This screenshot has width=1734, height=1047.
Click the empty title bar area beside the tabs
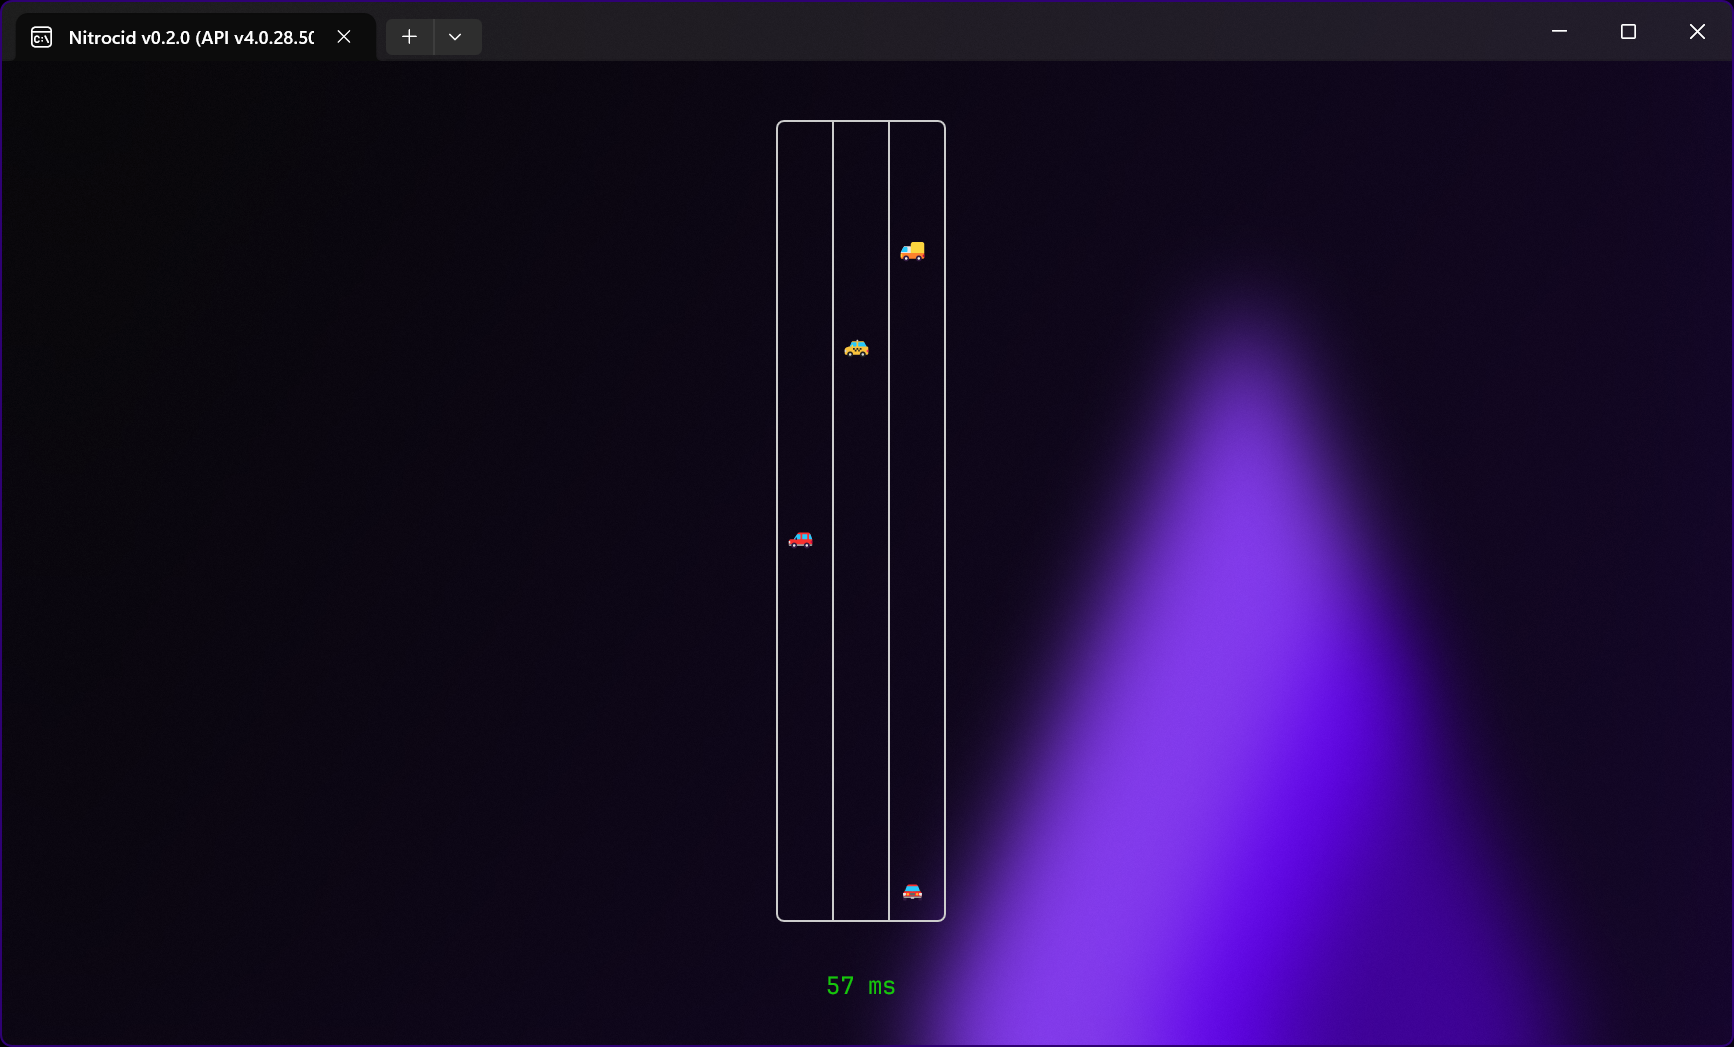point(1000,32)
